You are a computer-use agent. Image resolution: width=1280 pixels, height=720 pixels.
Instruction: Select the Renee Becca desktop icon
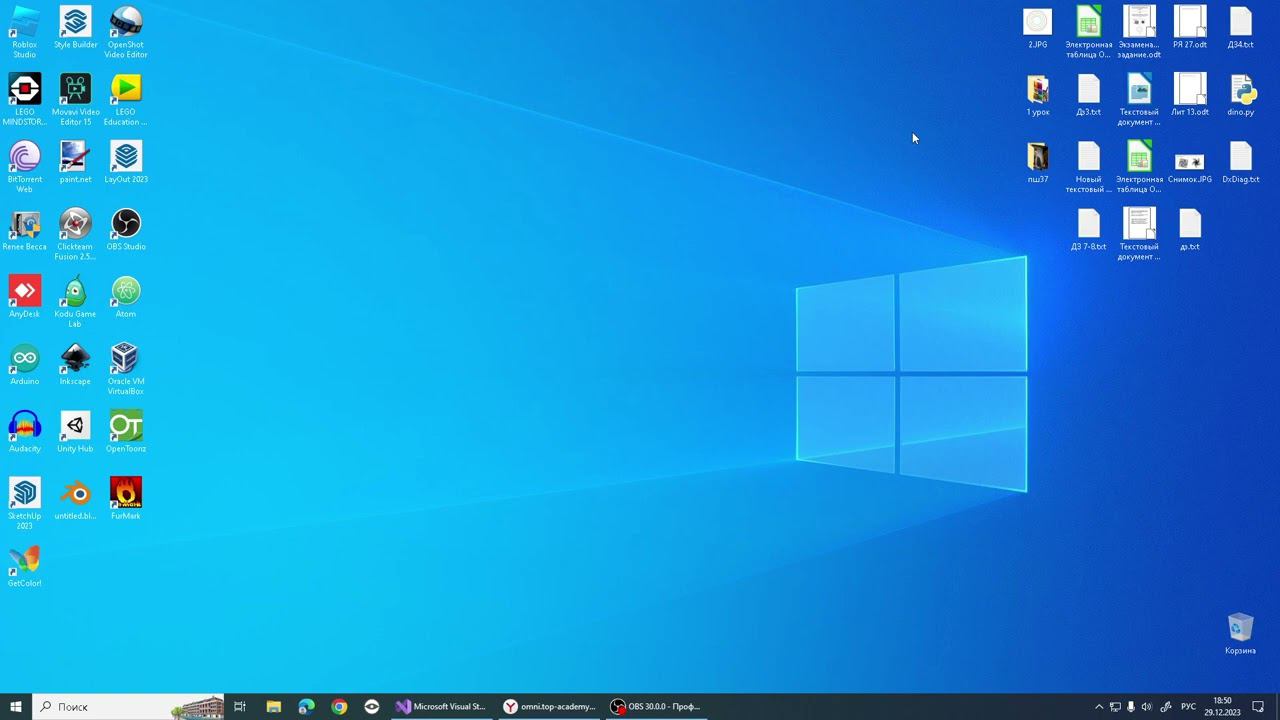(x=25, y=229)
